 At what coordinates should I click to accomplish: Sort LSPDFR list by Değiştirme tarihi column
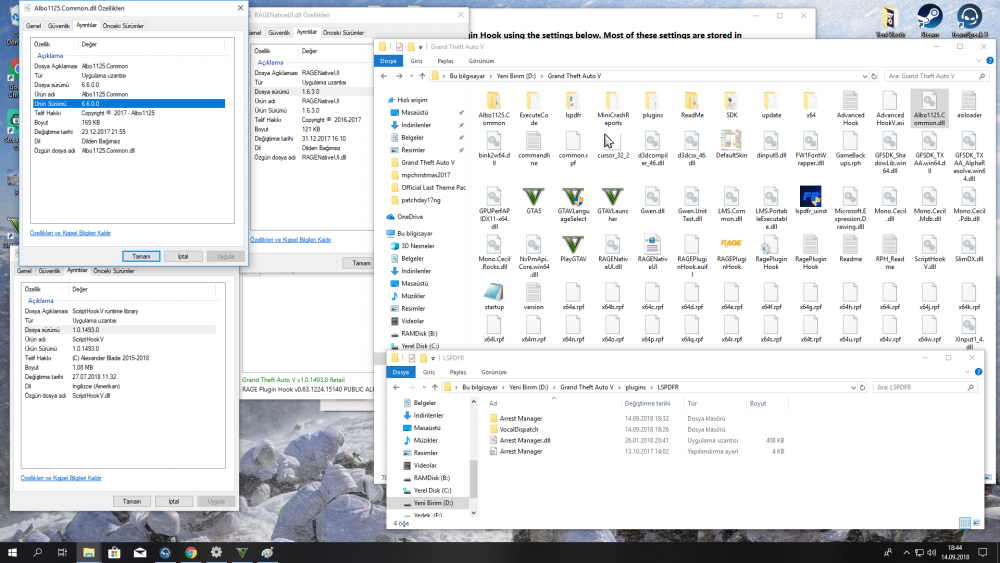(x=647, y=403)
